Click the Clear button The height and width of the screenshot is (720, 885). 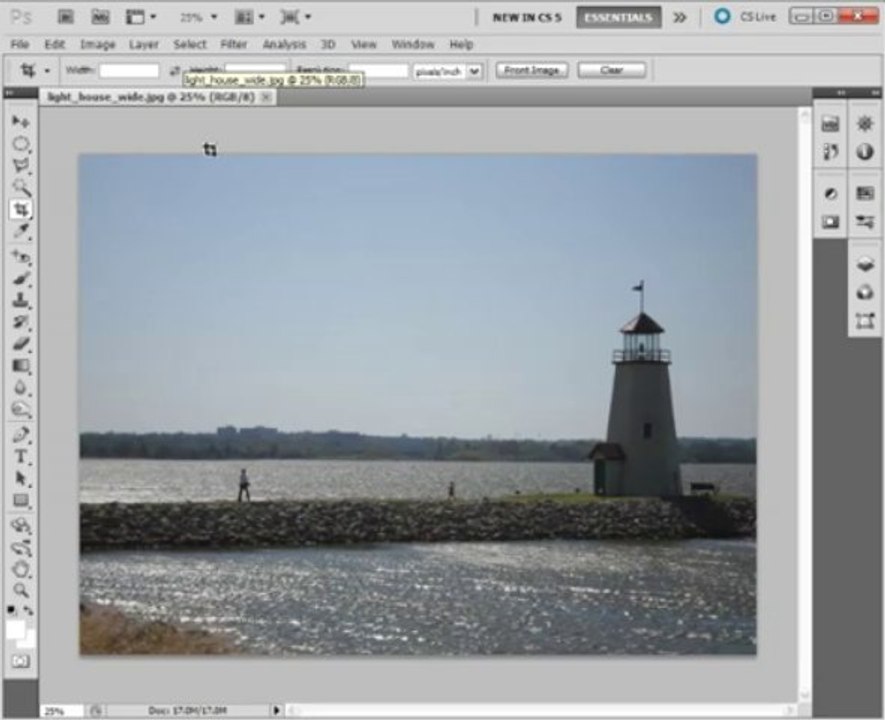pyautogui.click(x=612, y=71)
